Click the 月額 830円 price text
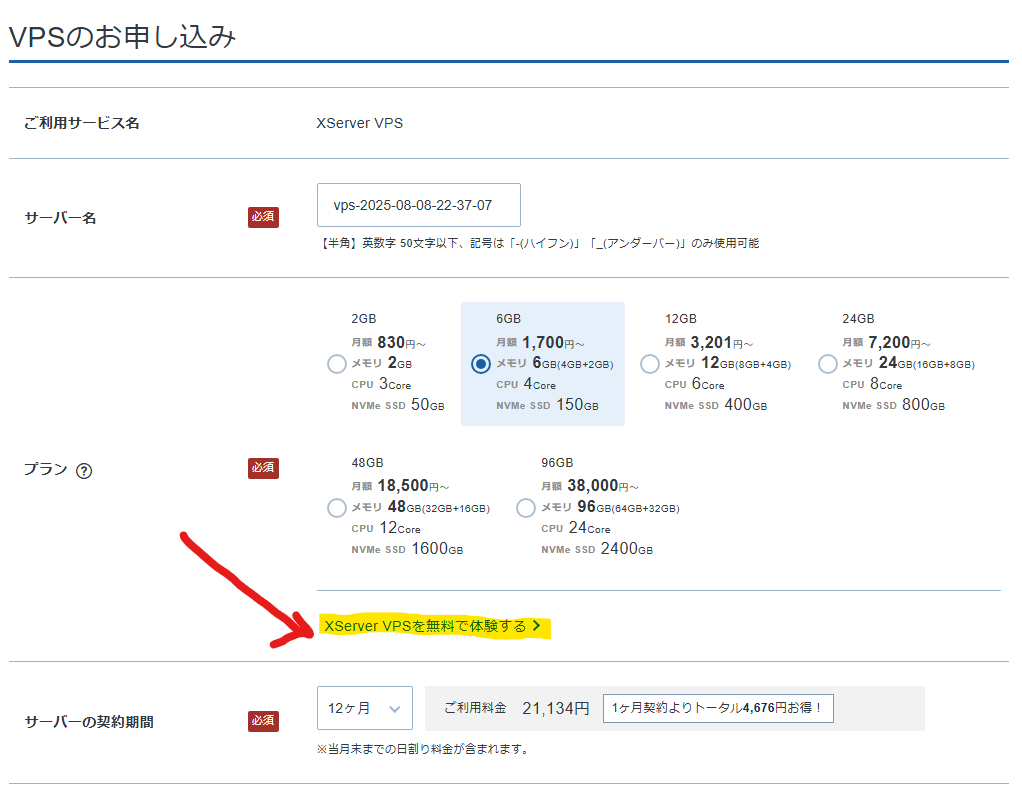Viewport: 1022px width, 803px height. tap(388, 343)
